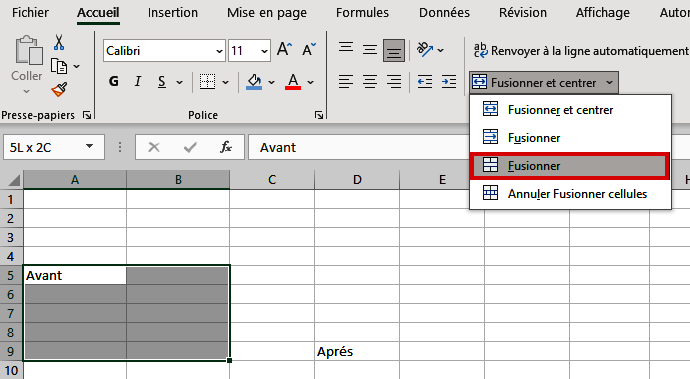This screenshot has height=379, width=690.
Task: Decrease indent icon
Action: click(x=425, y=82)
